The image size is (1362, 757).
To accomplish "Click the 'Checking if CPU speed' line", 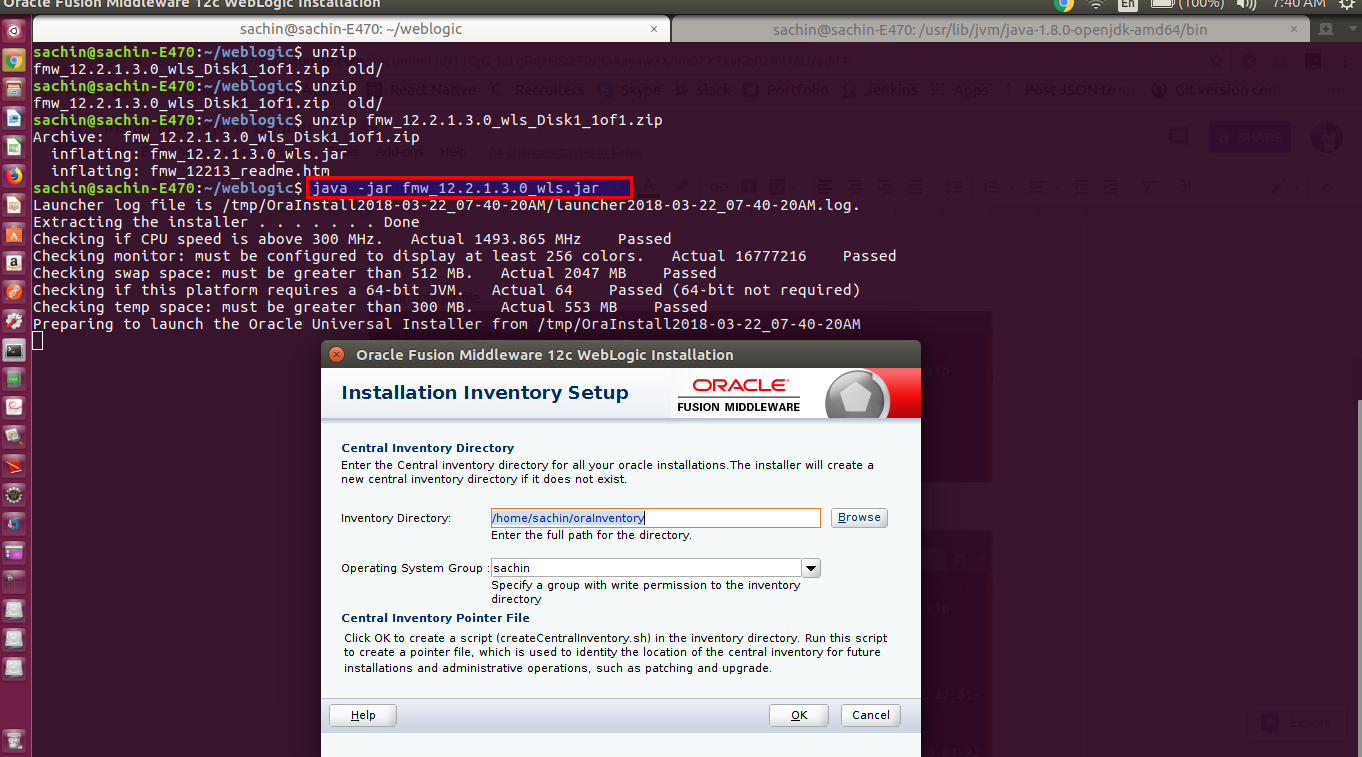I will pyautogui.click(x=352, y=239).
